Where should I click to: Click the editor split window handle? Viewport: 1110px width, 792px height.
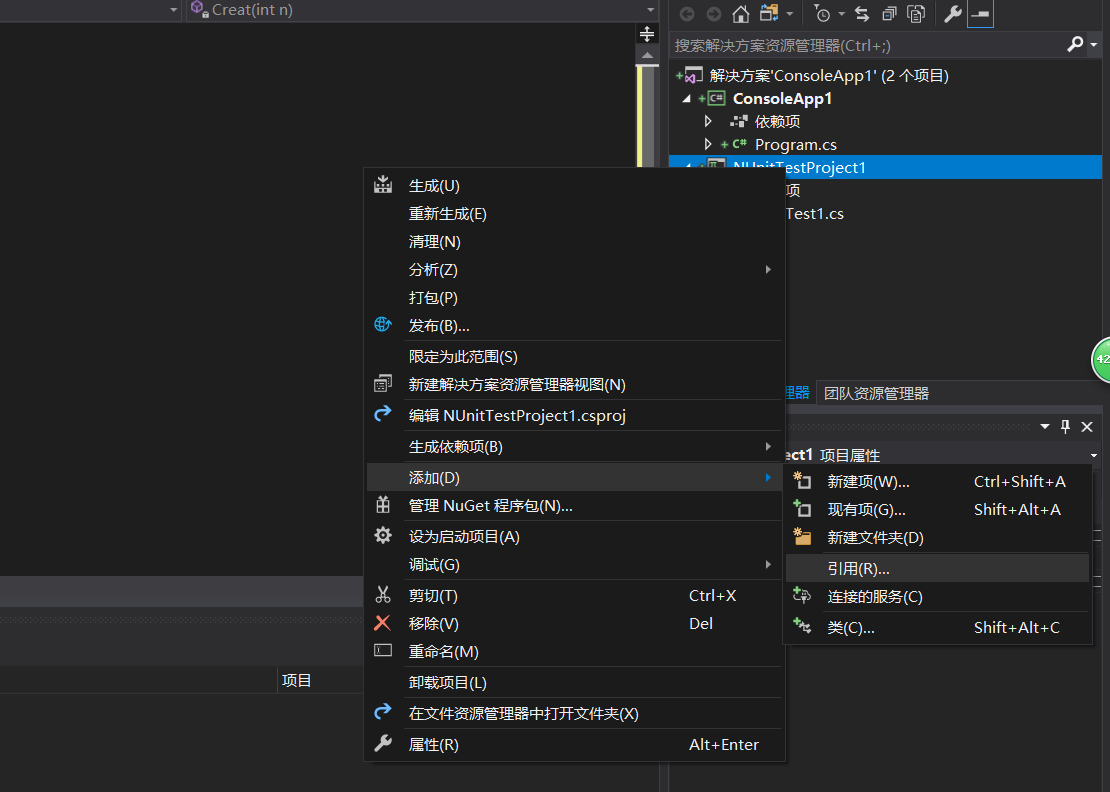coord(646,33)
